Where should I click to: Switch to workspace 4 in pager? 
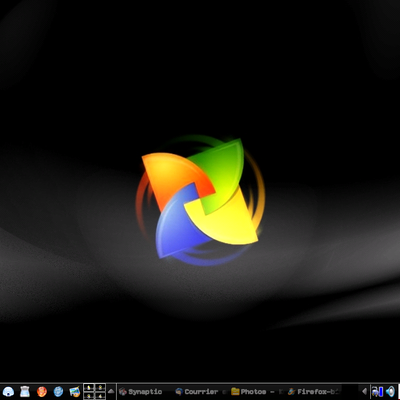coord(100,396)
